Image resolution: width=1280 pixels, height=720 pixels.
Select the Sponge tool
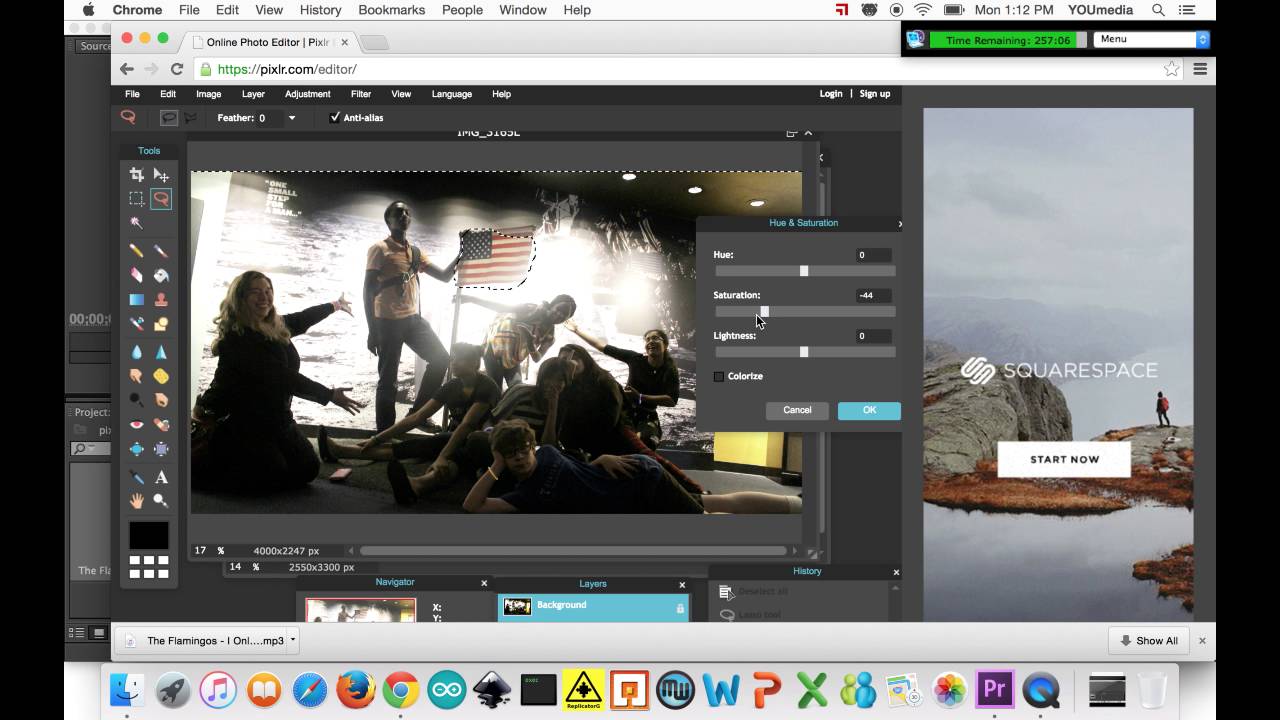[161, 376]
